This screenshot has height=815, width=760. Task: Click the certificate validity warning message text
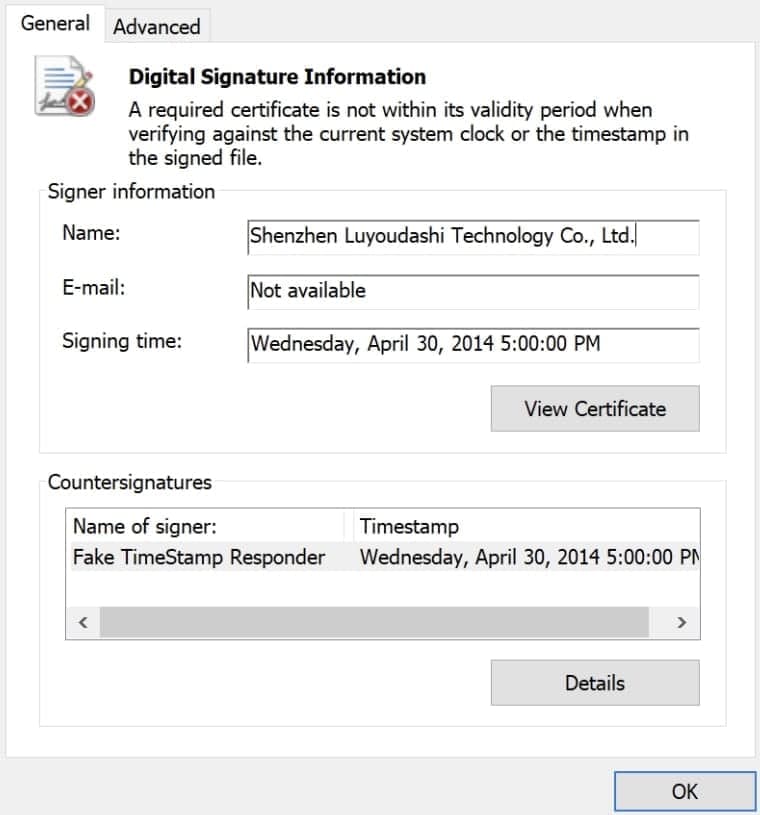(x=408, y=133)
